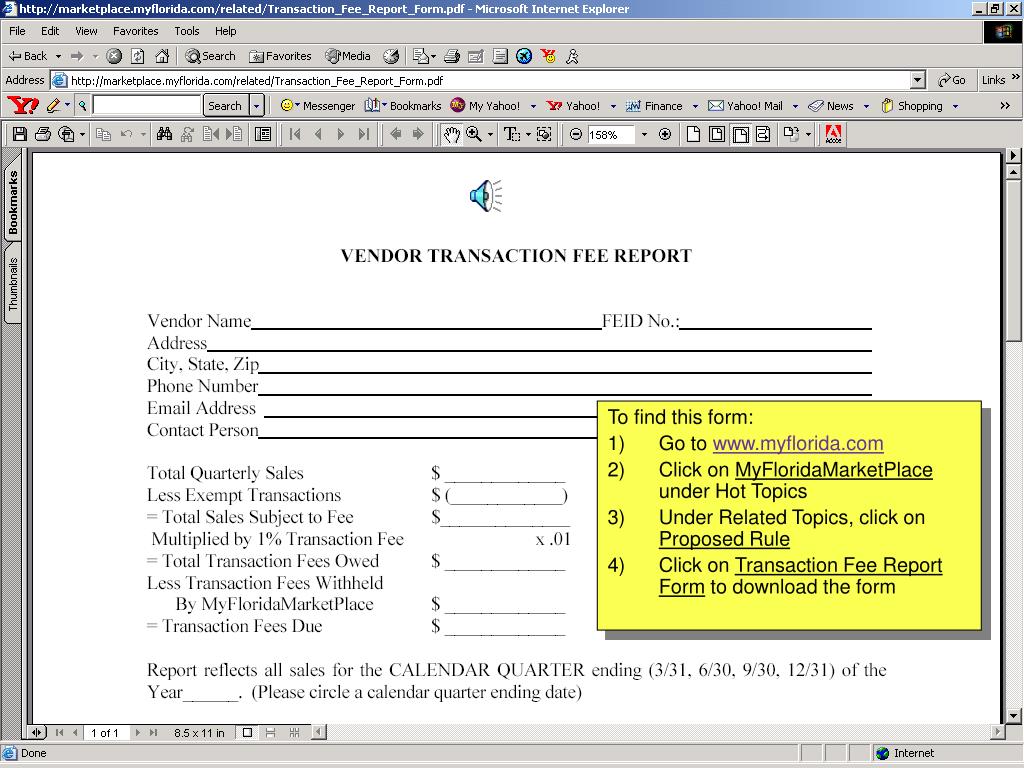Open the IE History icon
The image size is (1024, 768).
coord(391,56)
